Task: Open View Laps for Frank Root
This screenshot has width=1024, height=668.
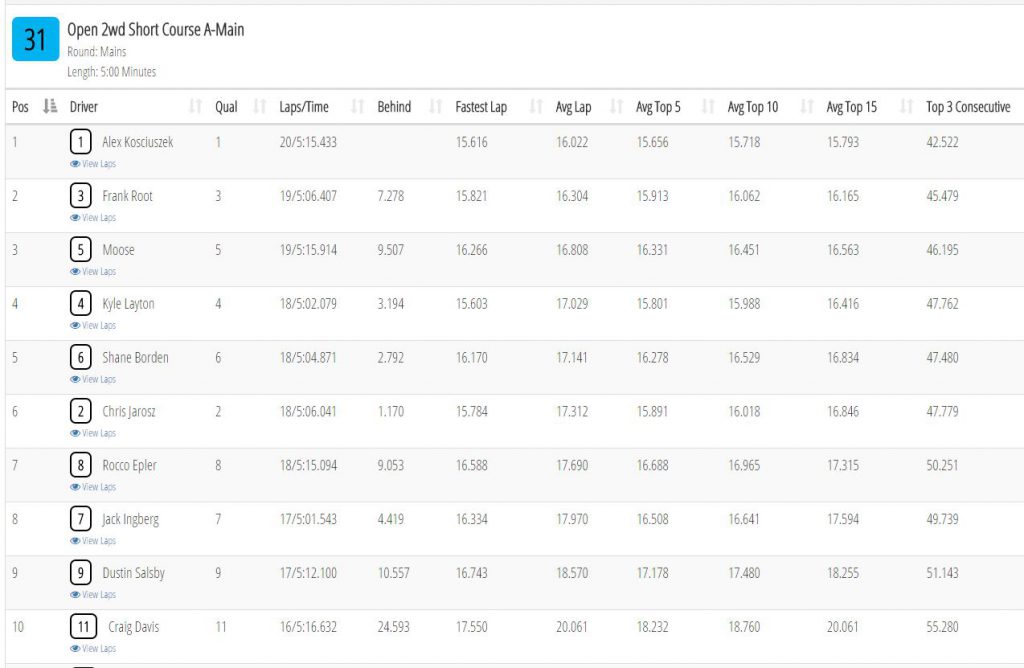Action: pos(93,217)
